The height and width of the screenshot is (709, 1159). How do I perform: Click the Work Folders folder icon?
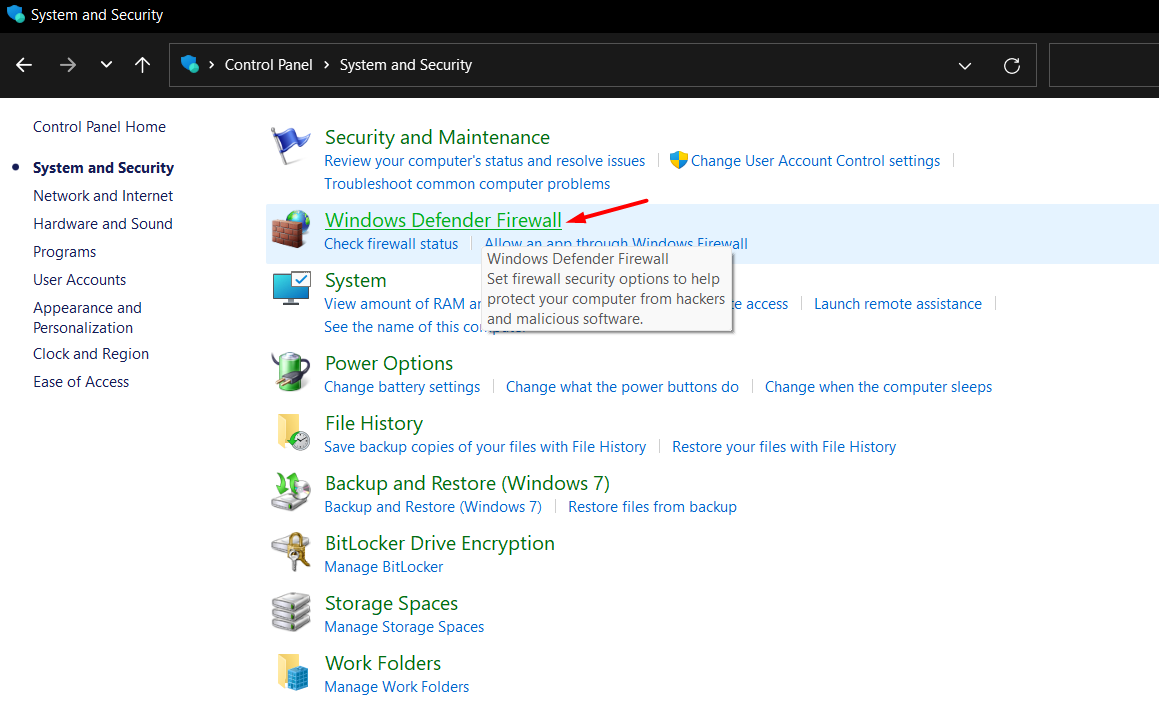click(293, 672)
